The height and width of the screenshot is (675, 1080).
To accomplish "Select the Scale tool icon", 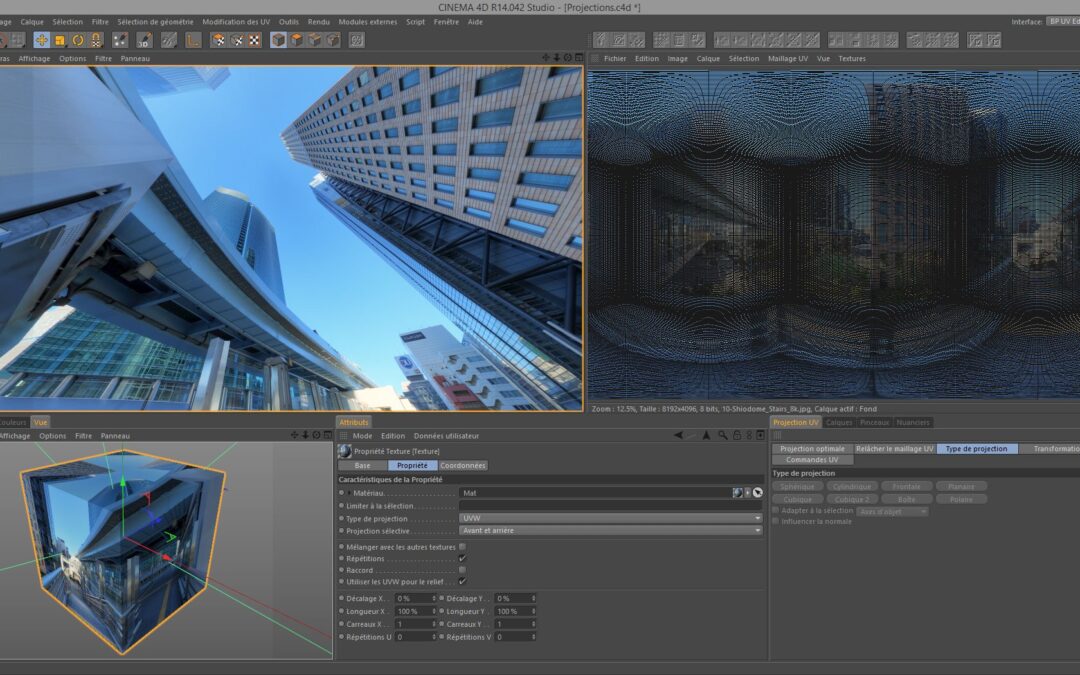I will pos(60,40).
